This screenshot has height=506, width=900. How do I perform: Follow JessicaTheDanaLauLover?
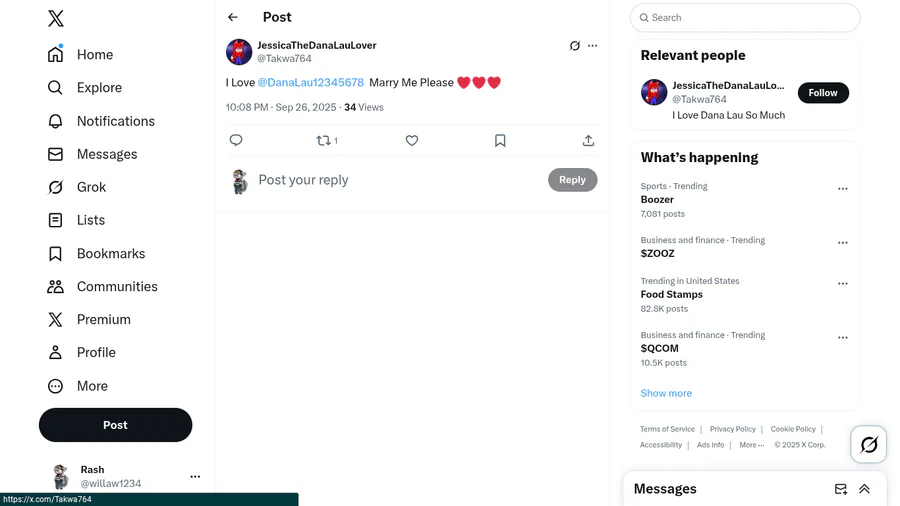pos(823,93)
